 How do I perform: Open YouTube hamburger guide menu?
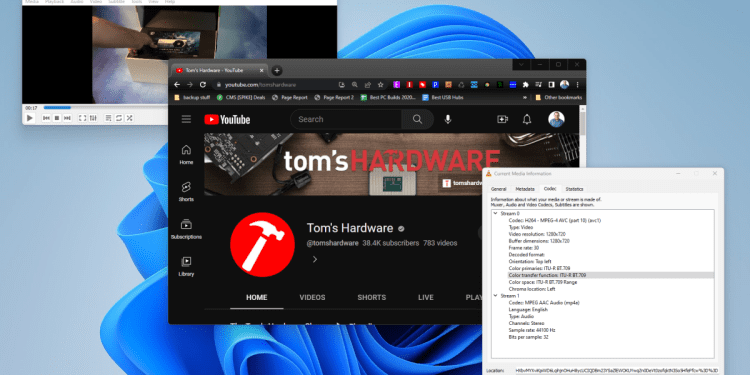pos(186,119)
